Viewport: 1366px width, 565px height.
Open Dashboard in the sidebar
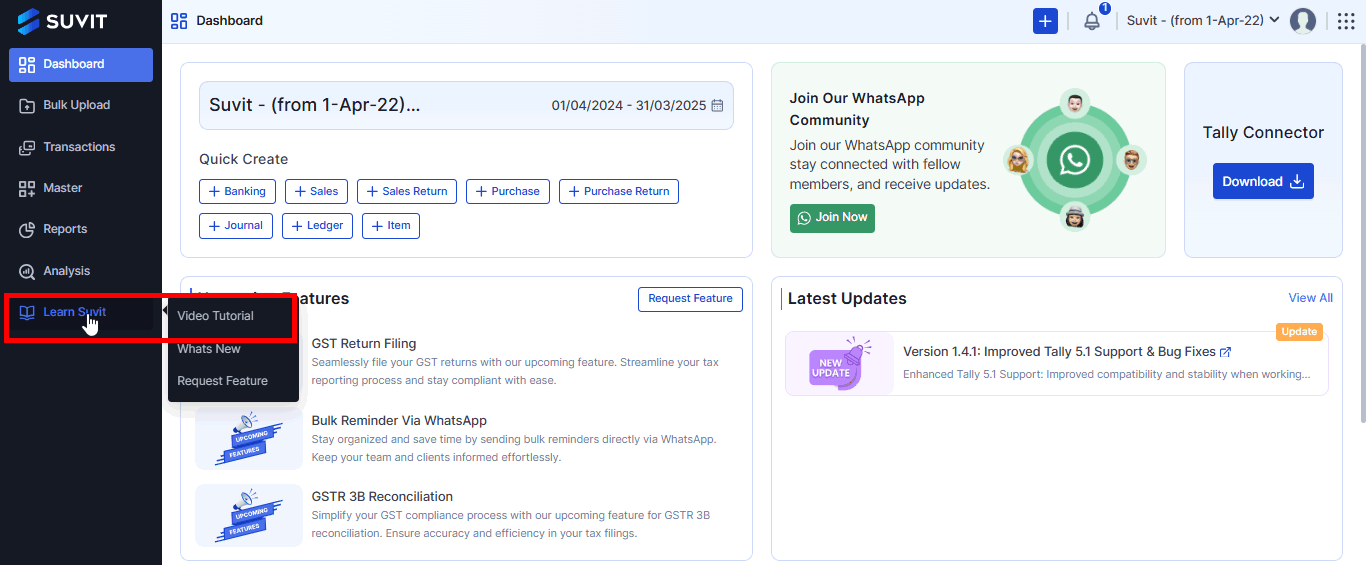(x=81, y=64)
